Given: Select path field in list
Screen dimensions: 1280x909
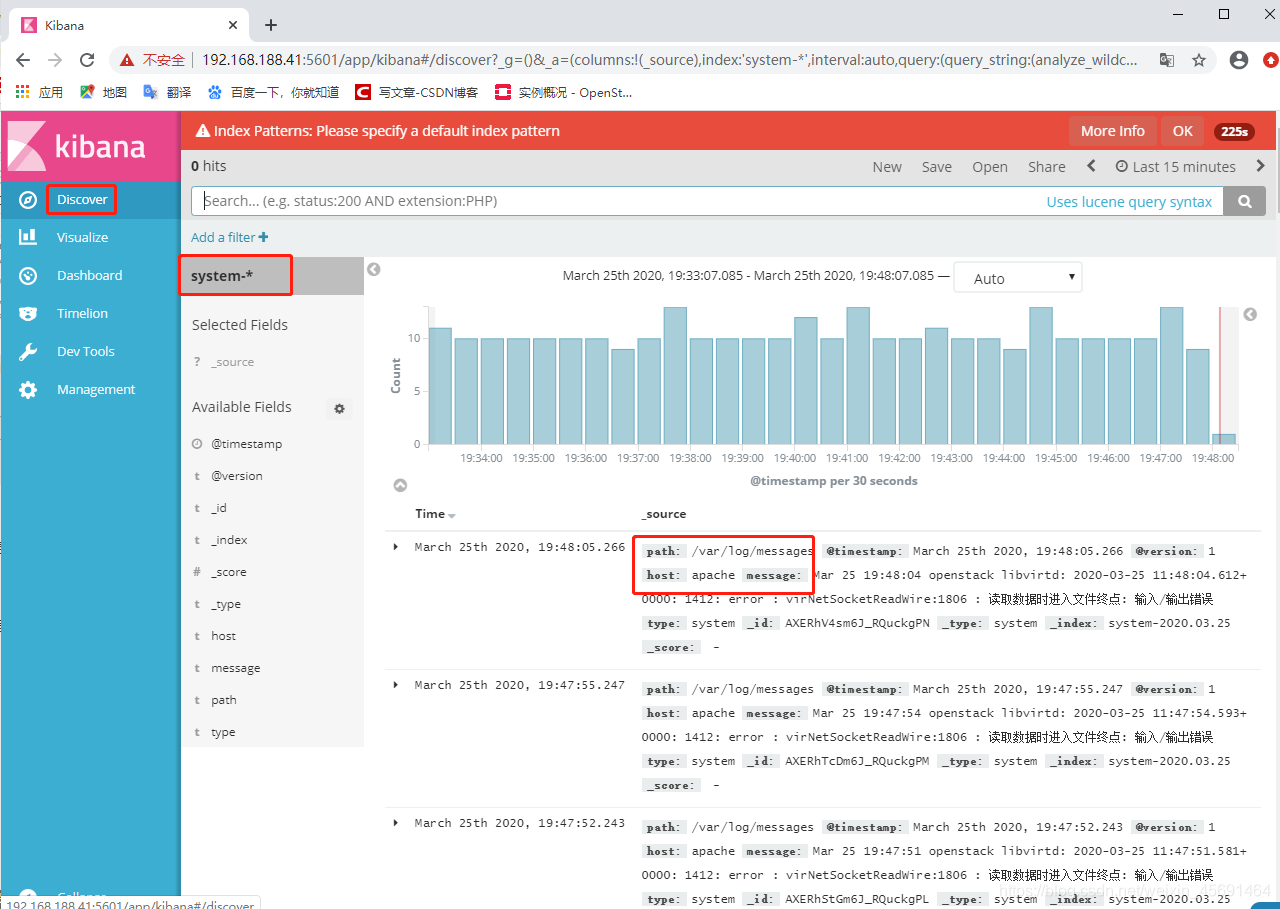Looking at the screenshot, I should (x=223, y=700).
